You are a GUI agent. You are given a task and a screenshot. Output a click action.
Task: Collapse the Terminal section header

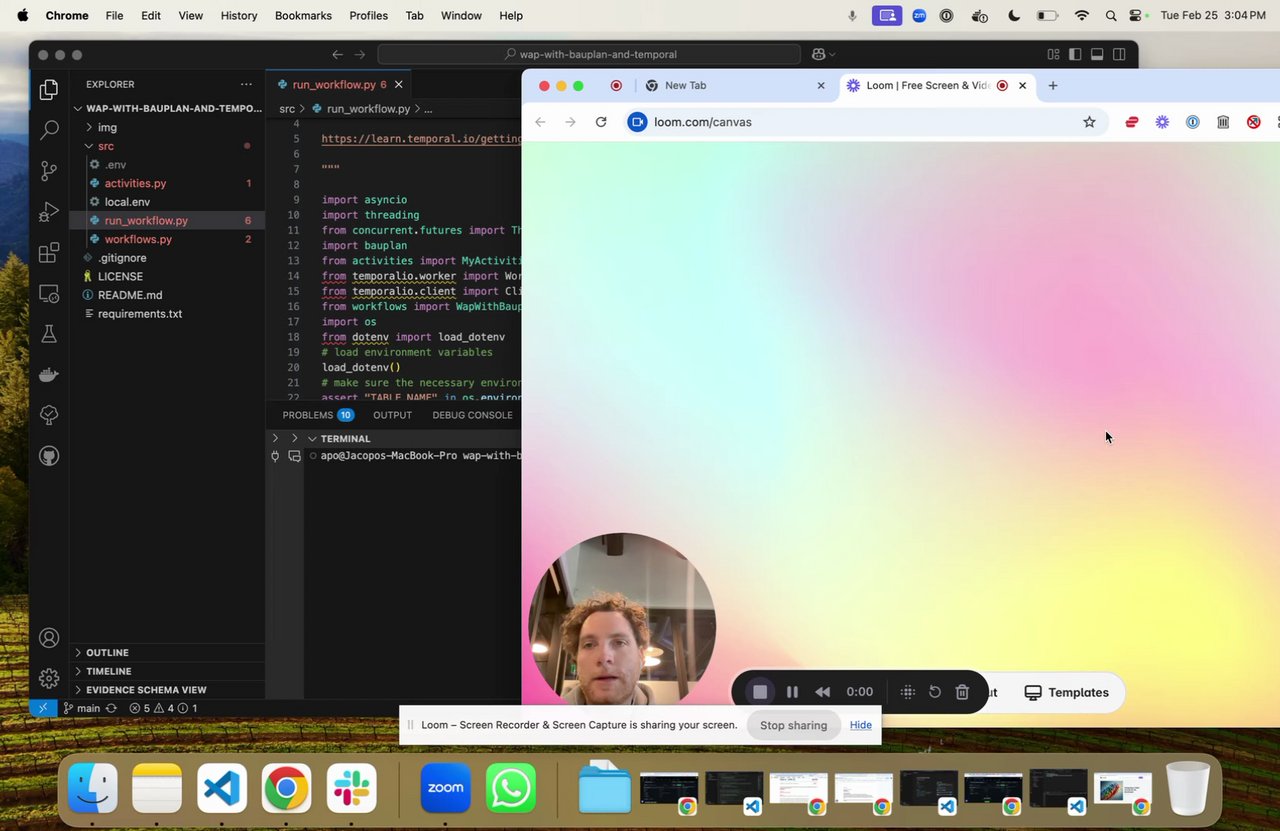click(345, 438)
